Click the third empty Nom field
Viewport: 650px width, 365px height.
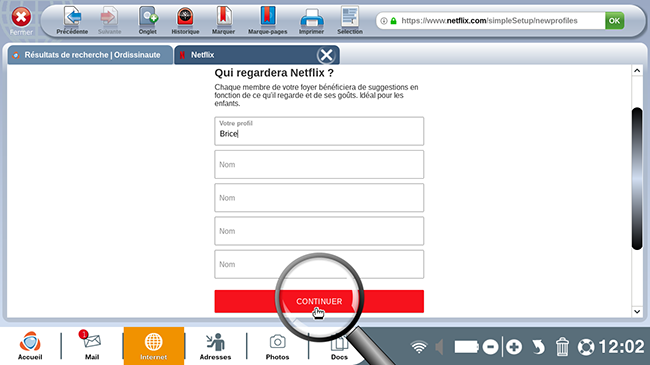319,231
